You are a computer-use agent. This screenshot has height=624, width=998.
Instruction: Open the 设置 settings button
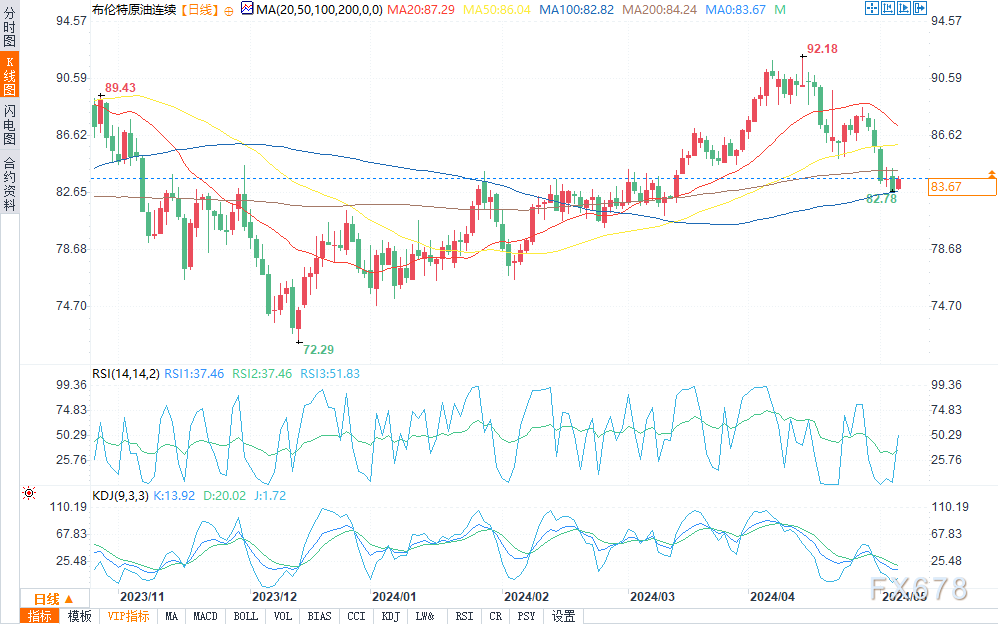[563, 616]
